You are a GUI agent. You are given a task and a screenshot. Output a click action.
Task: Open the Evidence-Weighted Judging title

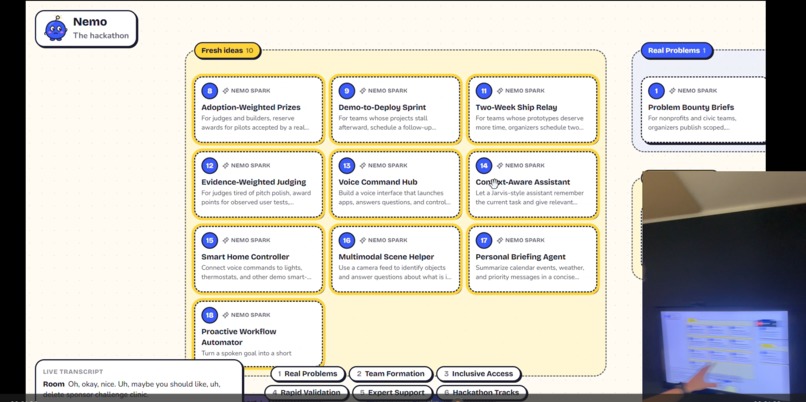pyautogui.click(x=253, y=182)
